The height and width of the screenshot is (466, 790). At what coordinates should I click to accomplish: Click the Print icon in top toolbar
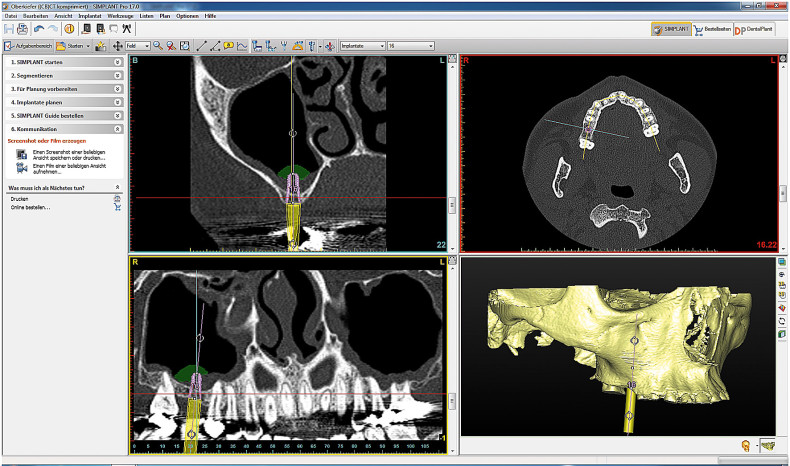(x=23, y=29)
